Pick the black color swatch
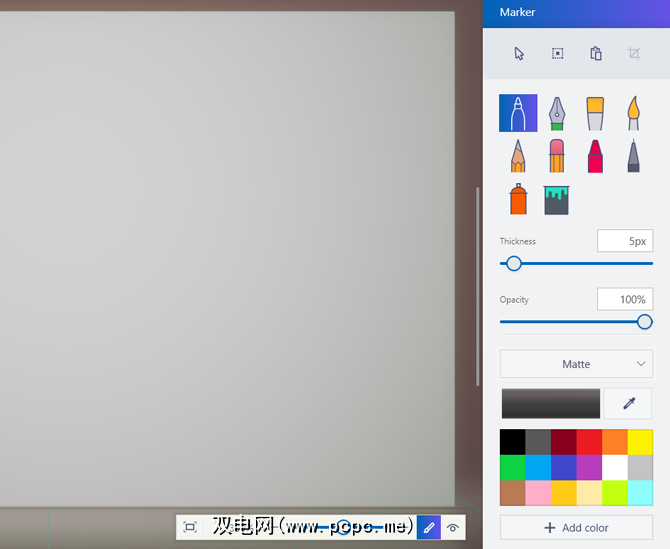 [513, 442]
